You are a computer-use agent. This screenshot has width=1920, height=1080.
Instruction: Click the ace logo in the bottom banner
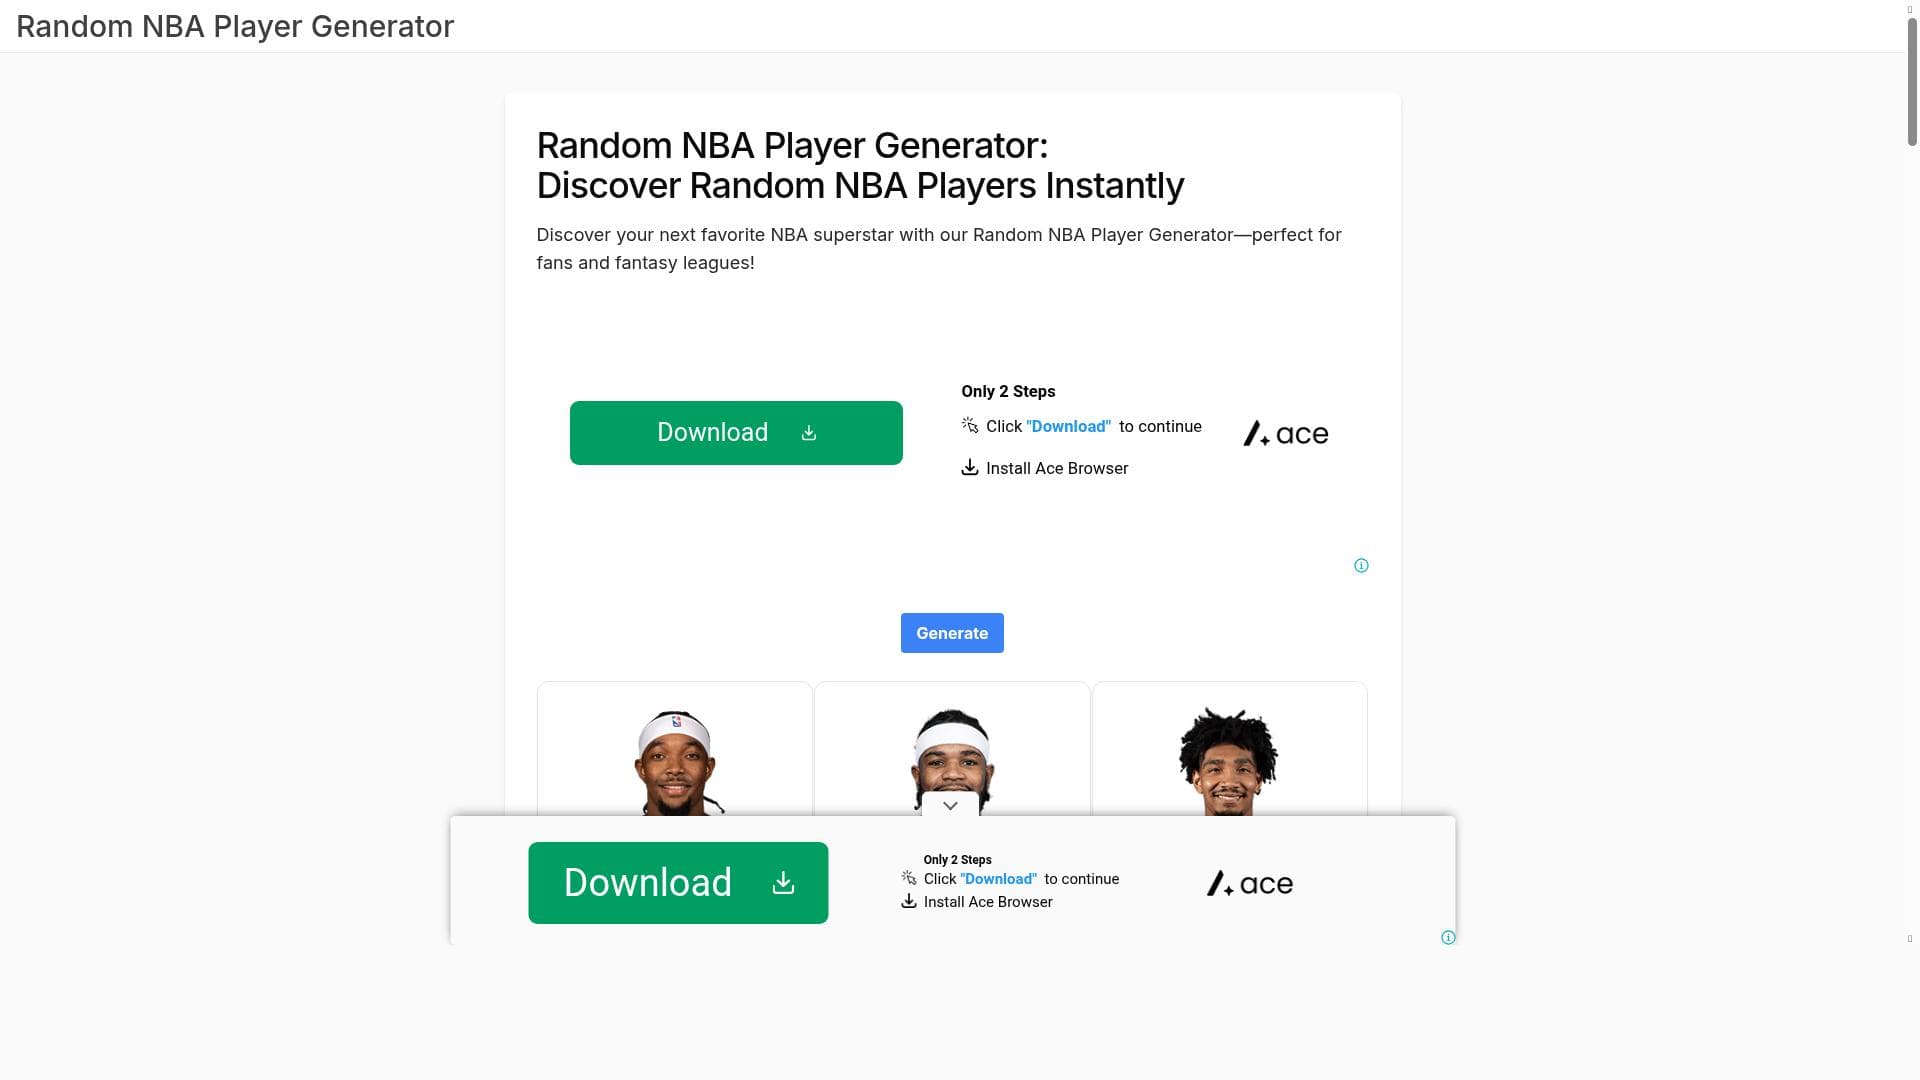(x=1249, y=884)
